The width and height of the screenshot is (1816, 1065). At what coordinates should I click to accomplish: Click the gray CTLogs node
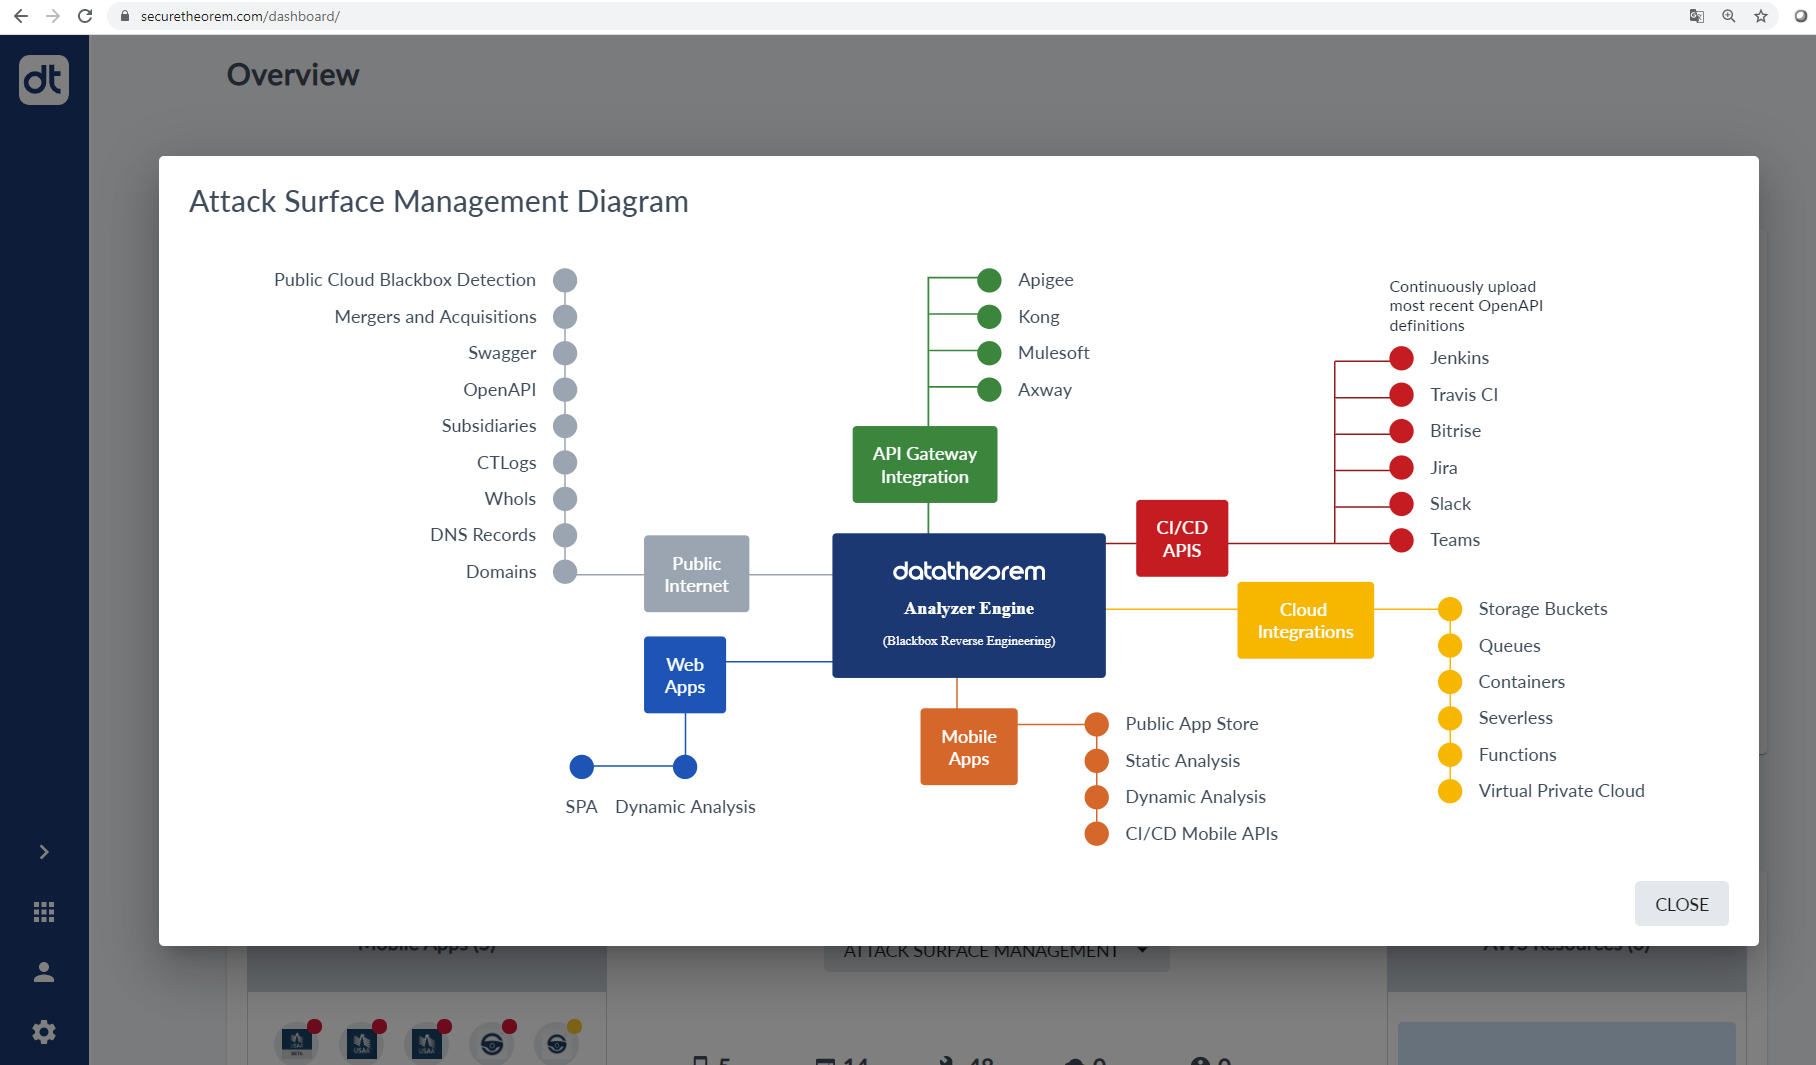(x=565, y=463)
